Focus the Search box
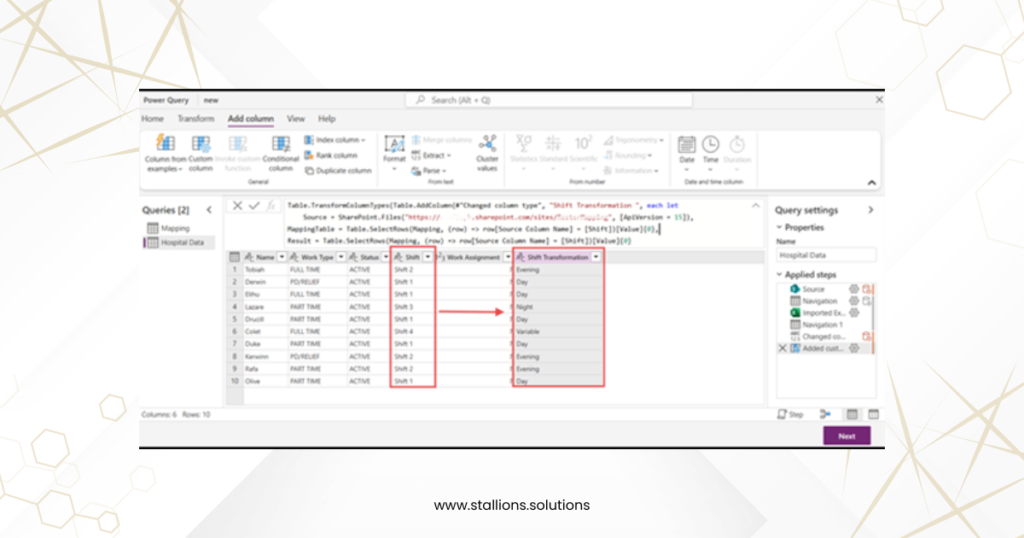1024x538 pixels. (x=549, y=100)
